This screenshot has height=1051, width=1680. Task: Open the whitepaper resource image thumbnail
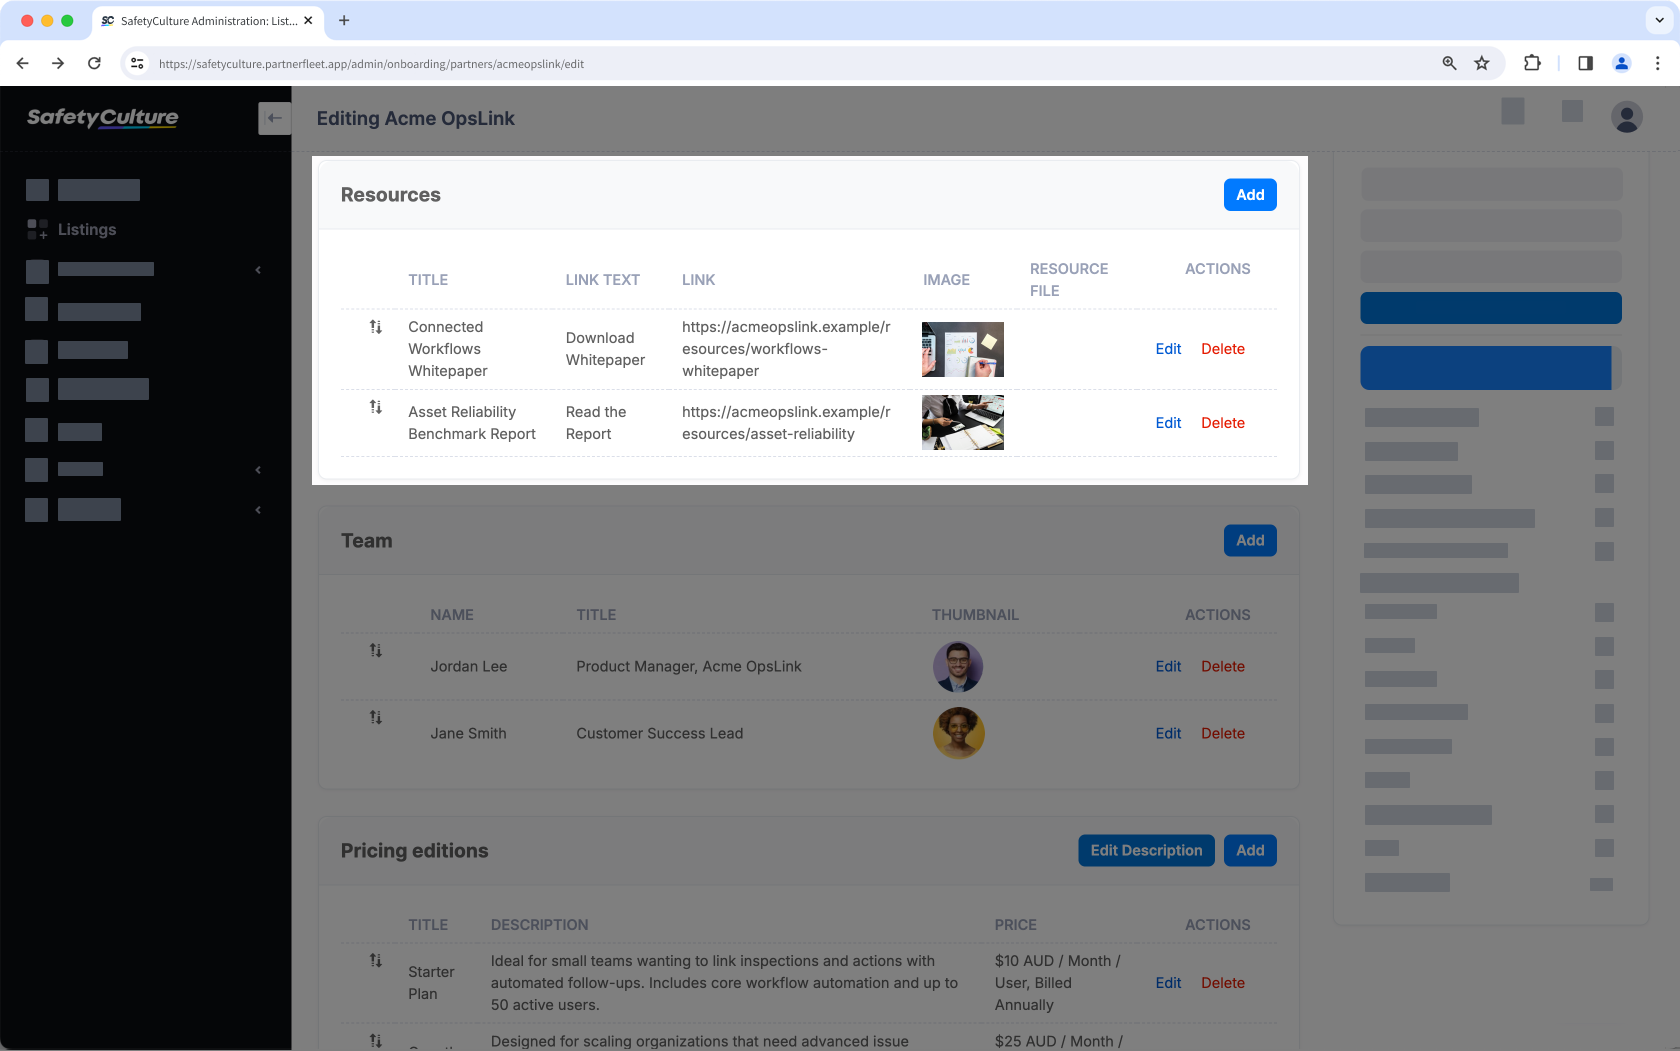(963, 349)
